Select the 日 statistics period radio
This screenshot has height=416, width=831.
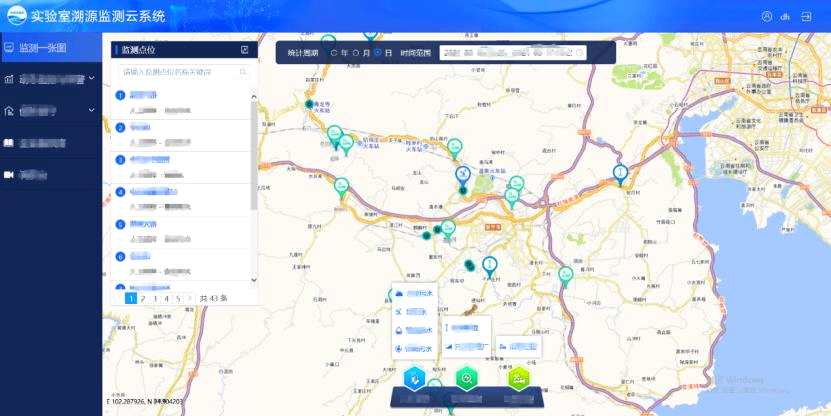click(x=378, y=53)
